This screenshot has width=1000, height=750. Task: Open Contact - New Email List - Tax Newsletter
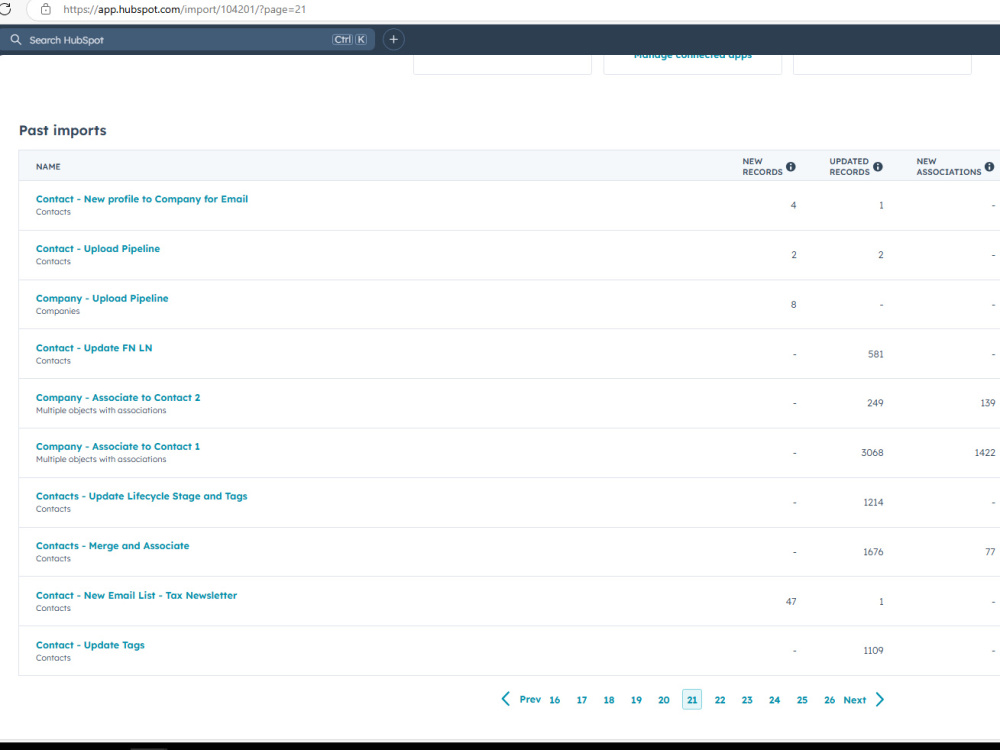pyautogui.click(x=136, y=595)
